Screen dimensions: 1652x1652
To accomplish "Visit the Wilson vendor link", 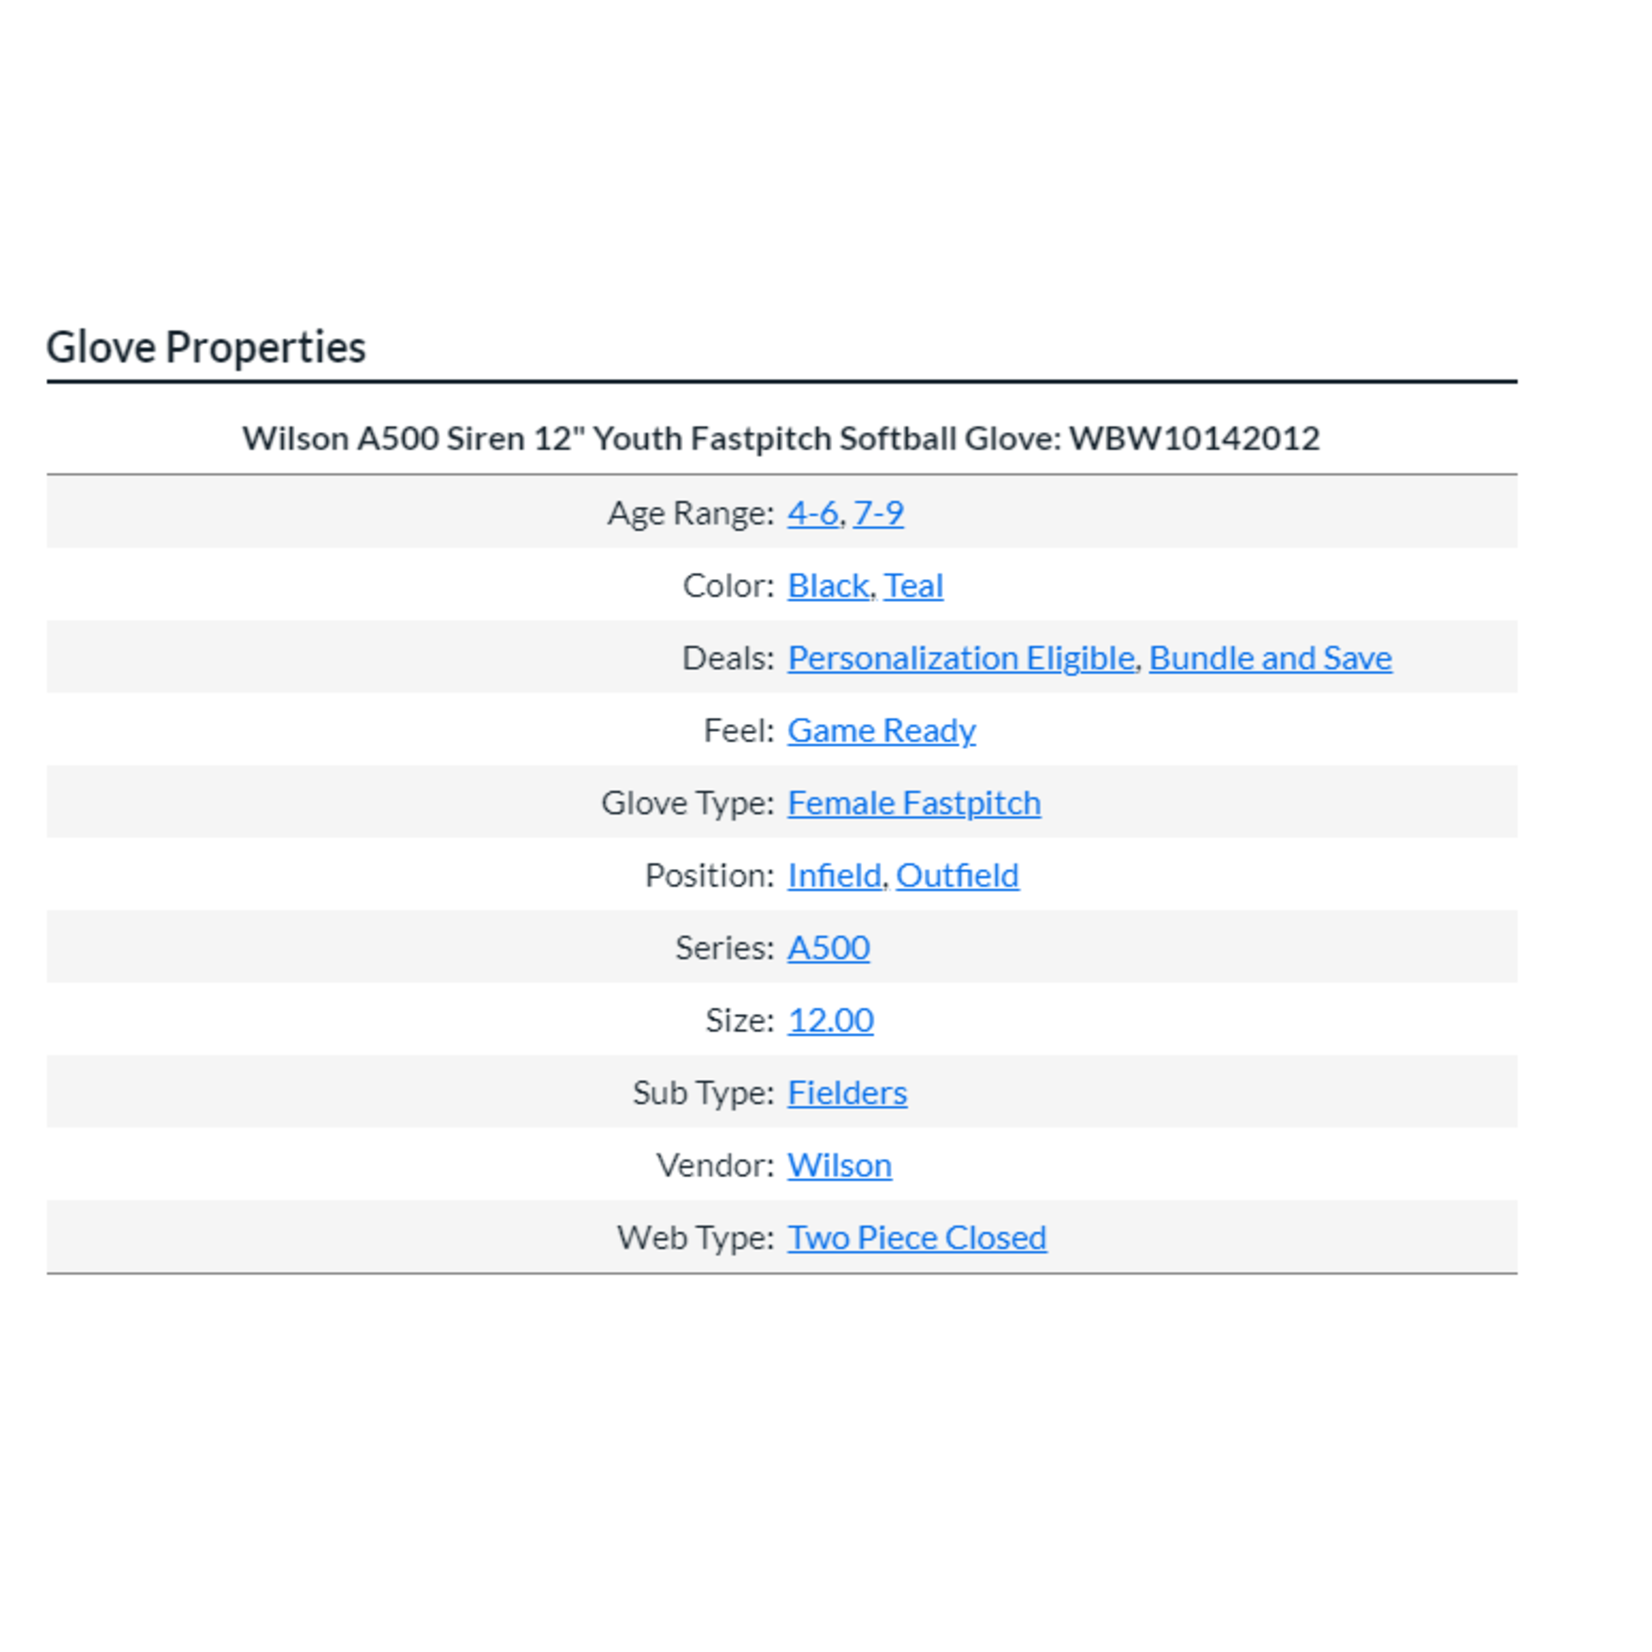I will point(839,1166).
